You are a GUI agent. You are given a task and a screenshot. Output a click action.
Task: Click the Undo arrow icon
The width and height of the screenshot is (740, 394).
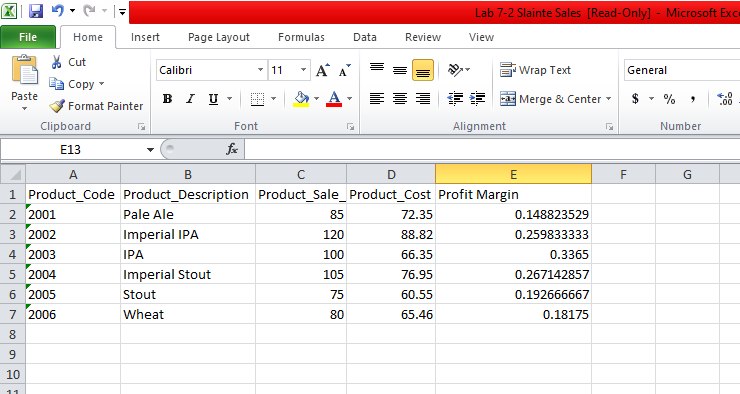click(x=57, y=10)
